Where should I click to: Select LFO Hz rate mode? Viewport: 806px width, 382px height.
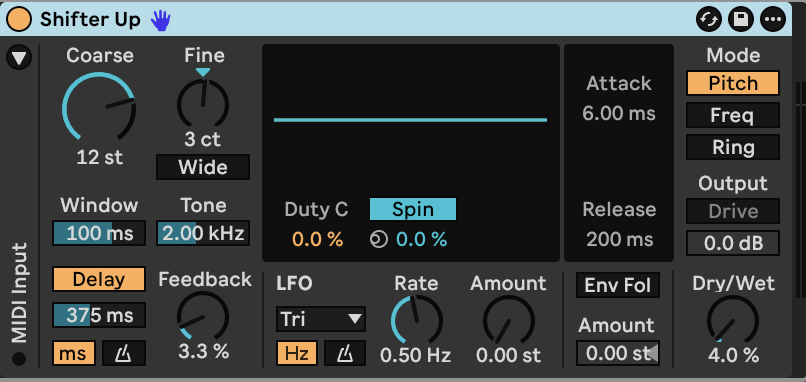297,353
